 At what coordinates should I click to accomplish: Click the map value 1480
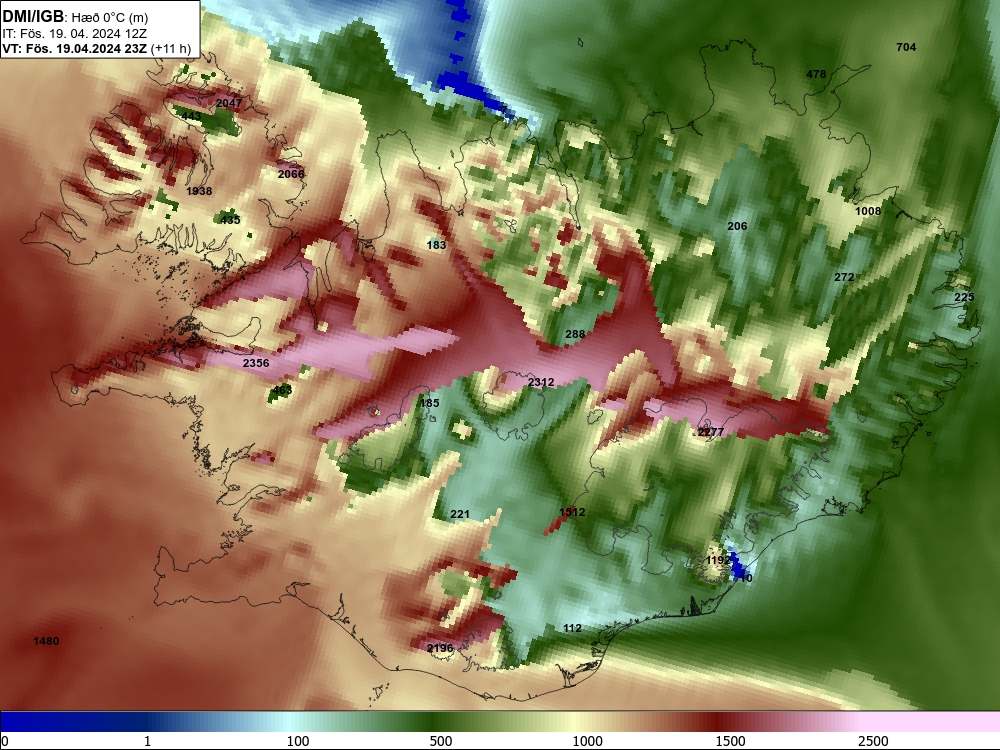tap(46, 641)
